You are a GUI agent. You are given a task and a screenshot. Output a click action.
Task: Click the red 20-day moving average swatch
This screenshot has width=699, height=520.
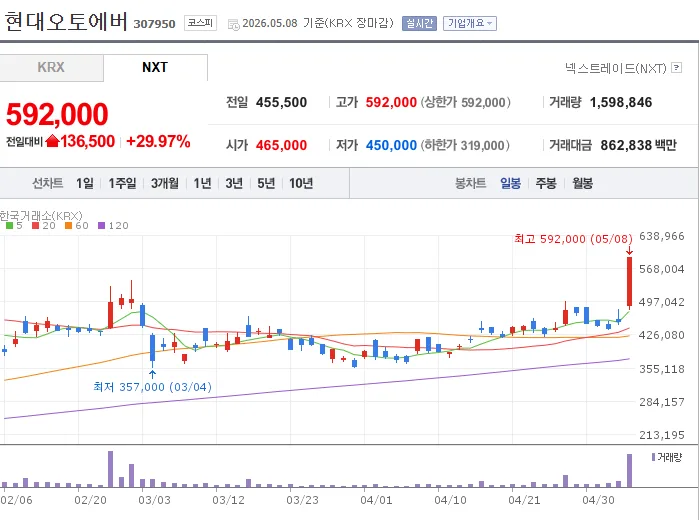click(36, 226)
